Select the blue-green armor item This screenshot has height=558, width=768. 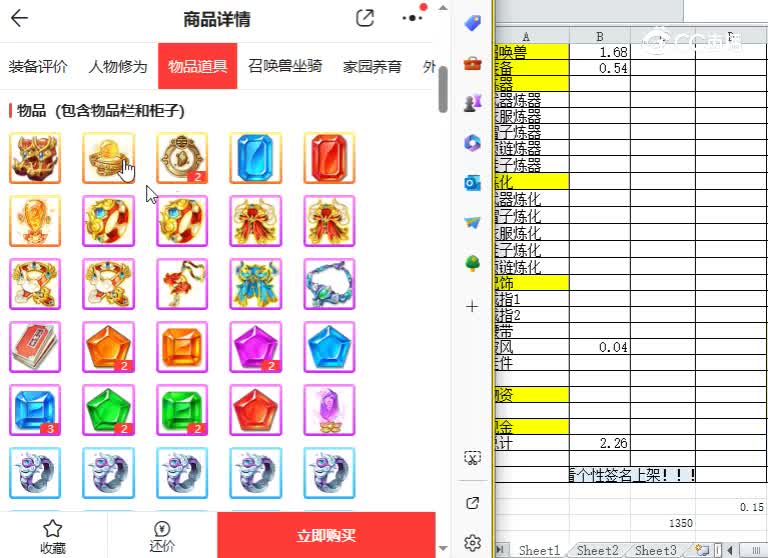pyautogui.click(x=256, y=284)
